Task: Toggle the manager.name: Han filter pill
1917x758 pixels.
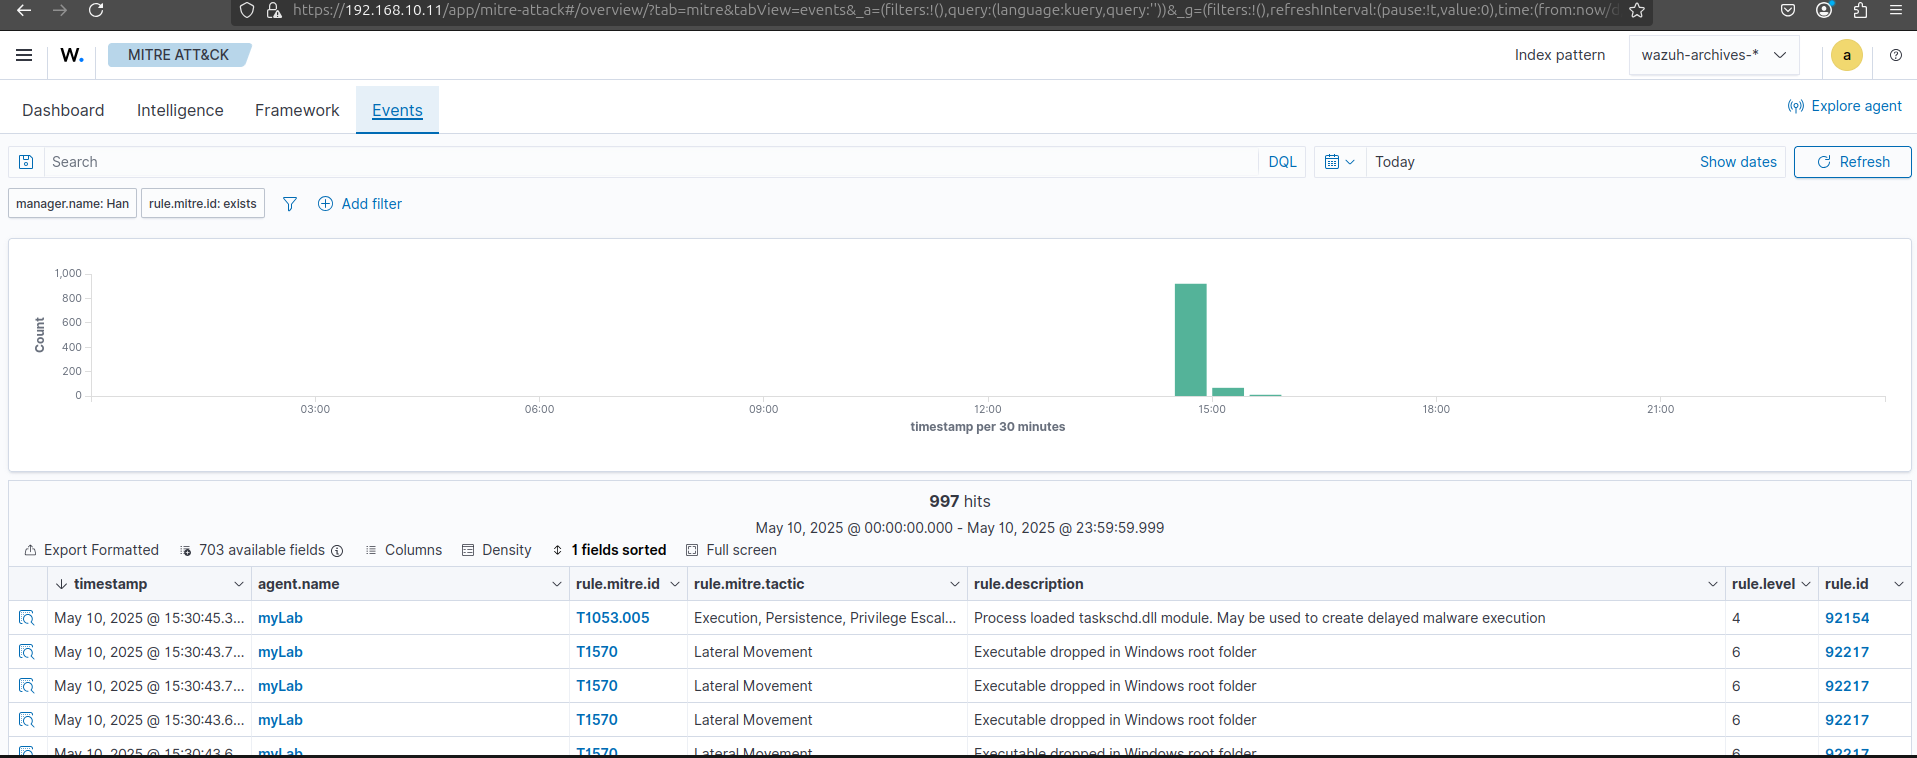Action: click(x=72, y=204)
